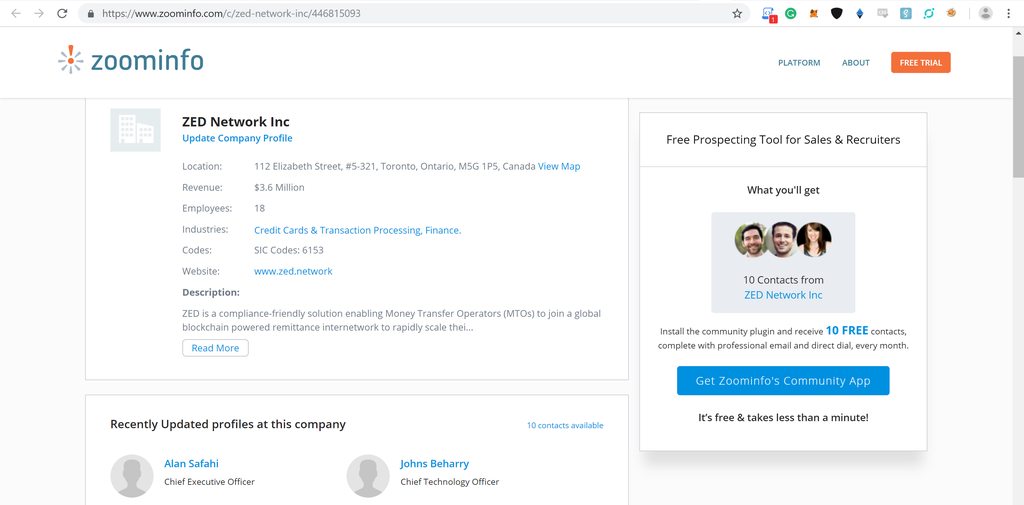This screenshot has width=1024, height=505.
Task: Click the ZED Network company placeholder logo
Action: coord(135,130)
